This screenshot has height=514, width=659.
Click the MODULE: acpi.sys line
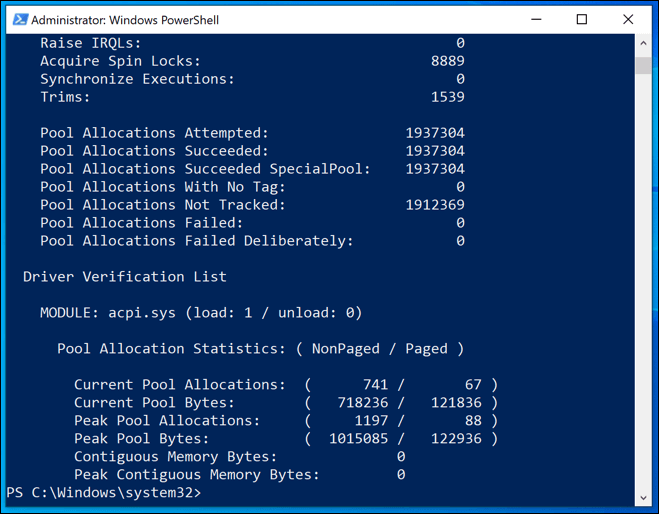[x=201, y=313]
